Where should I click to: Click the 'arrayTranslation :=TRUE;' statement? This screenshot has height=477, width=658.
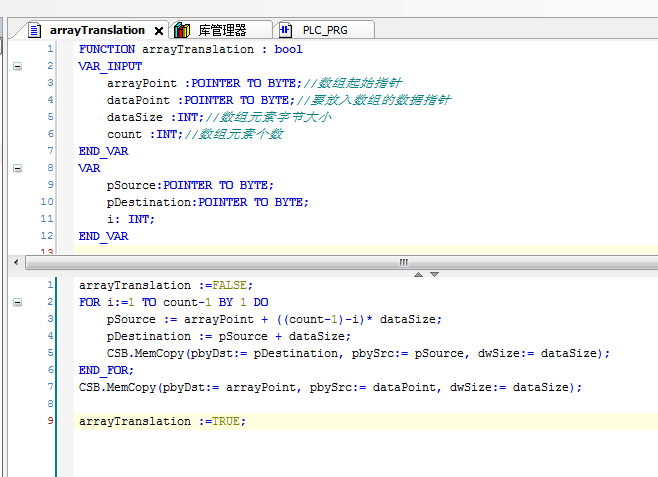coord(162,421)
